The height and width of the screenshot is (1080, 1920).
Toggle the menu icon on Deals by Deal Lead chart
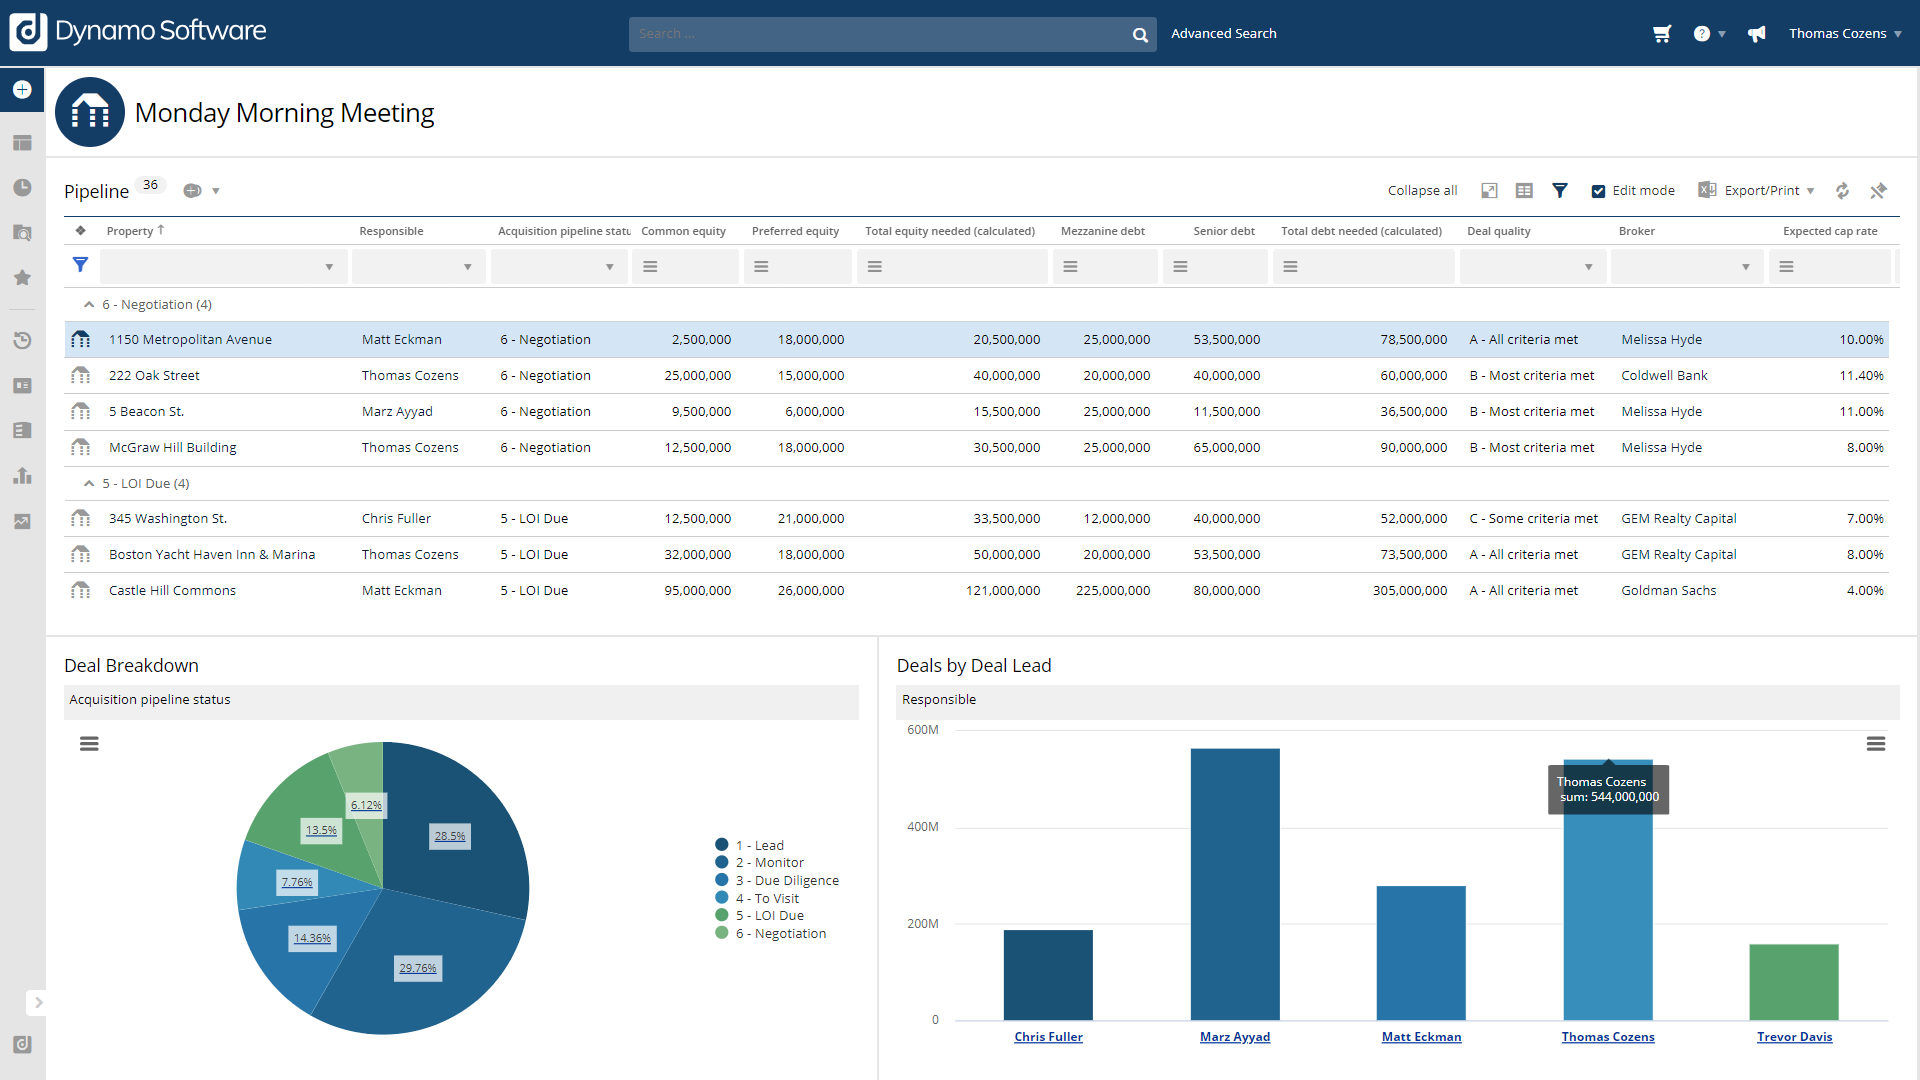click(1876, 743)
